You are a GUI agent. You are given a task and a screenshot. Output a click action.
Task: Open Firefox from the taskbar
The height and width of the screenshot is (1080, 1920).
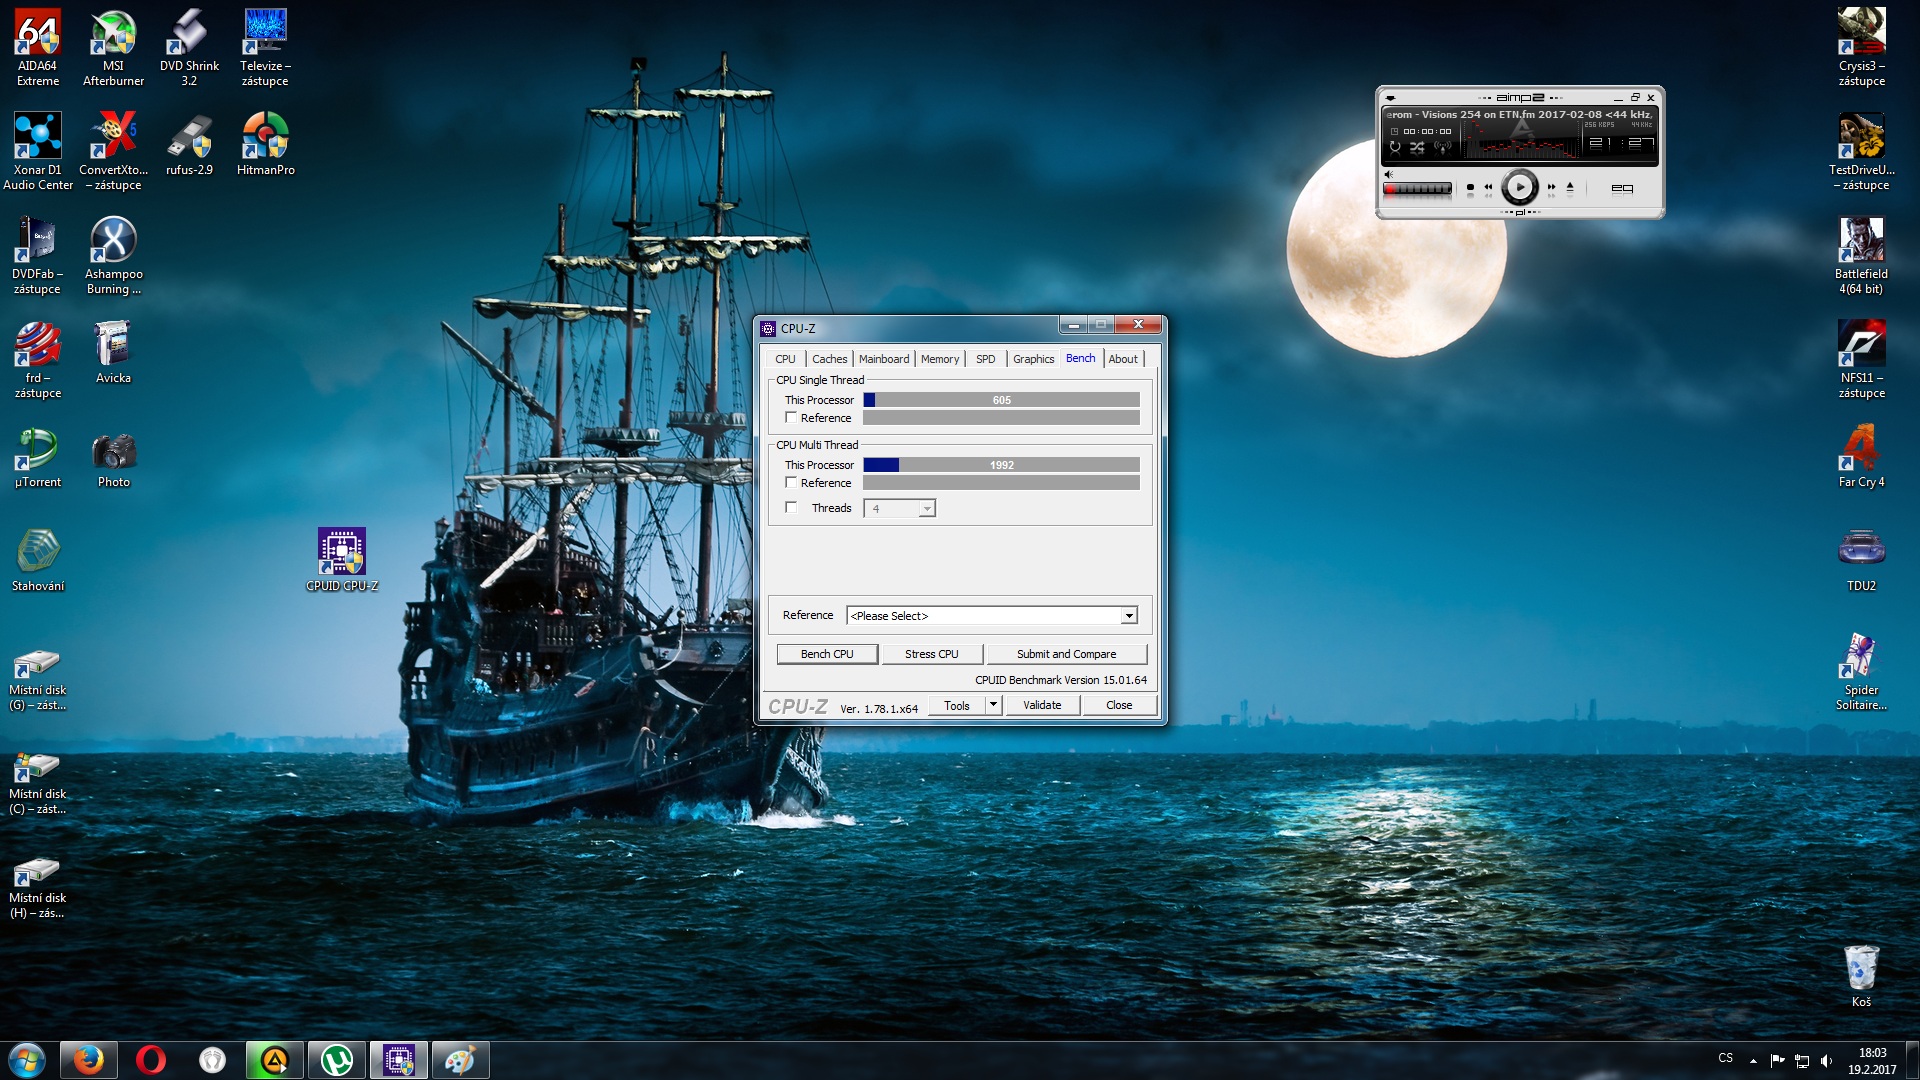[x=88, y=1060]
